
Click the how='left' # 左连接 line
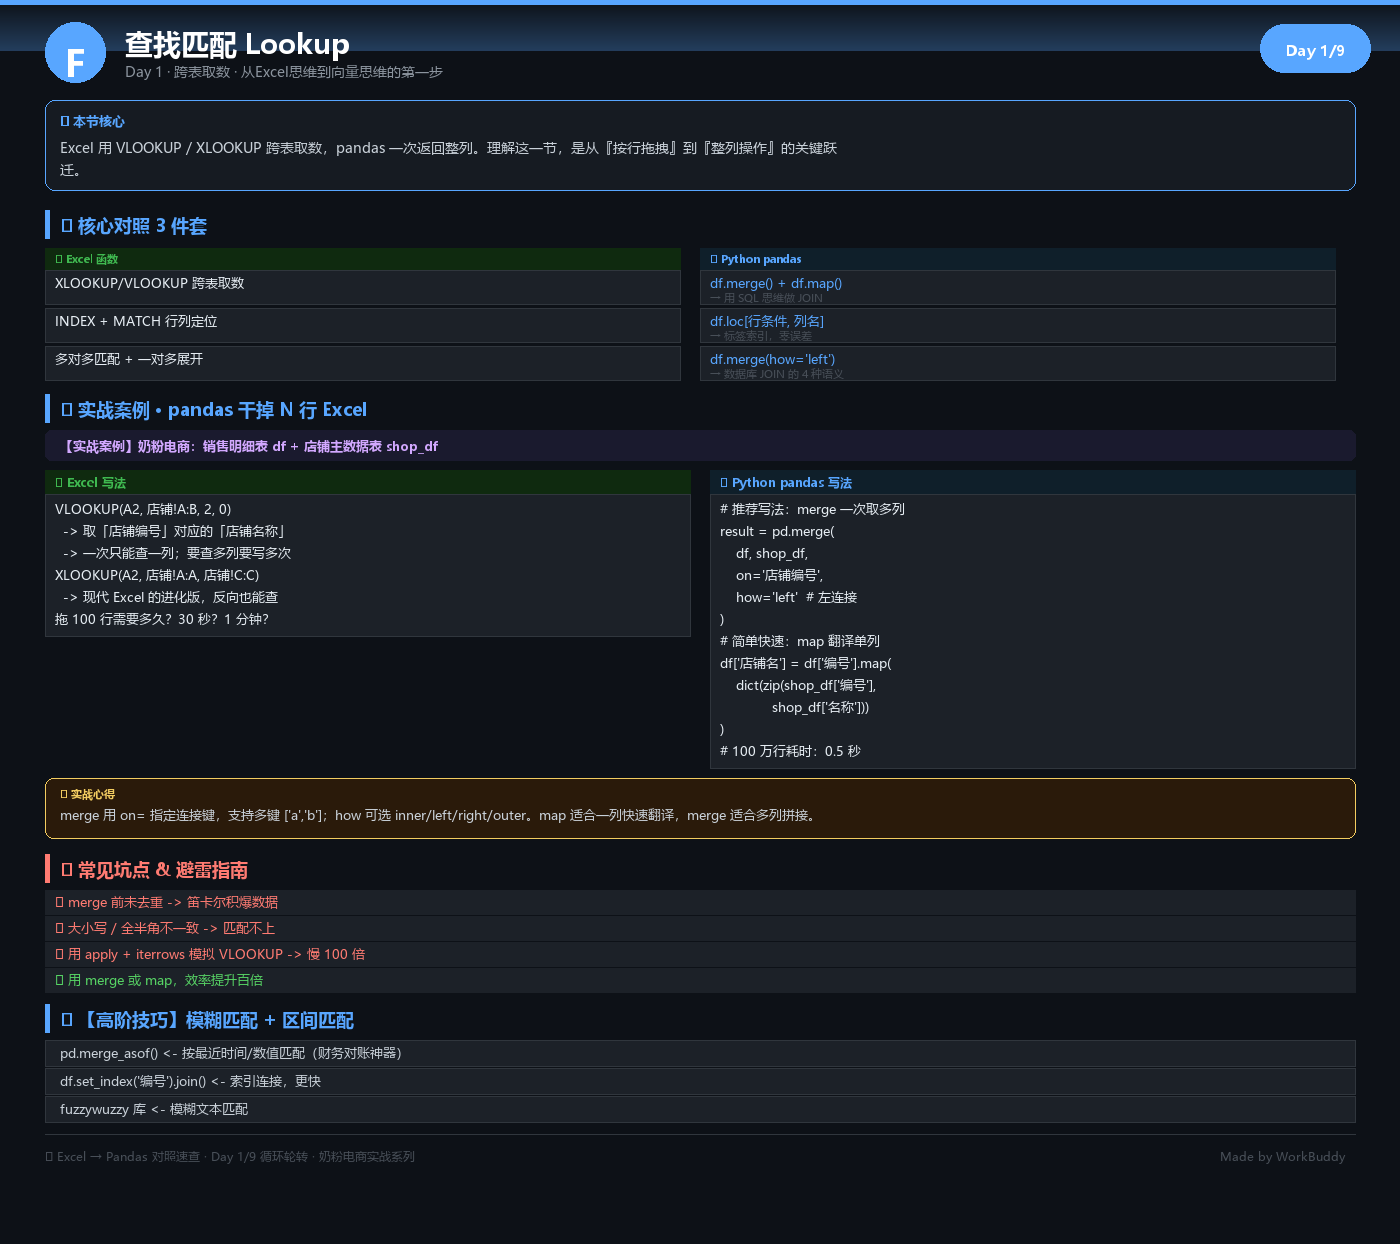[797, 597]
